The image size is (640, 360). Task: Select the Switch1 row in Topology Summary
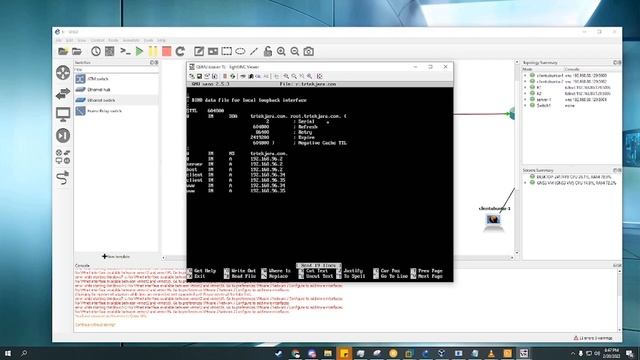(571, 105)
